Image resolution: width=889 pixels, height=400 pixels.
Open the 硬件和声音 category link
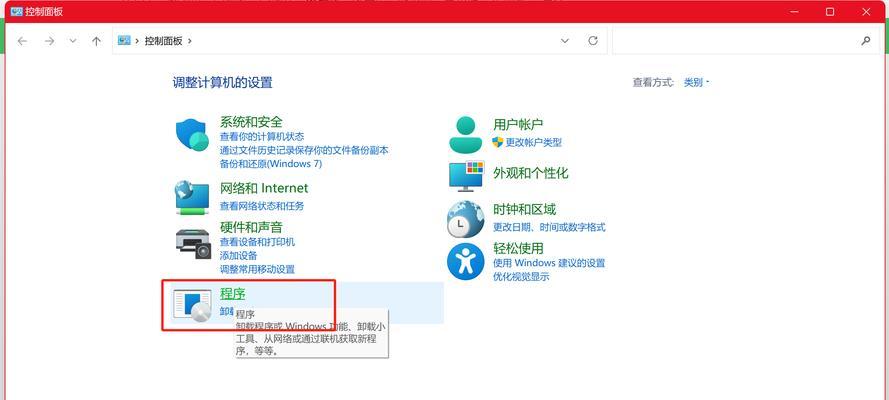251,227
